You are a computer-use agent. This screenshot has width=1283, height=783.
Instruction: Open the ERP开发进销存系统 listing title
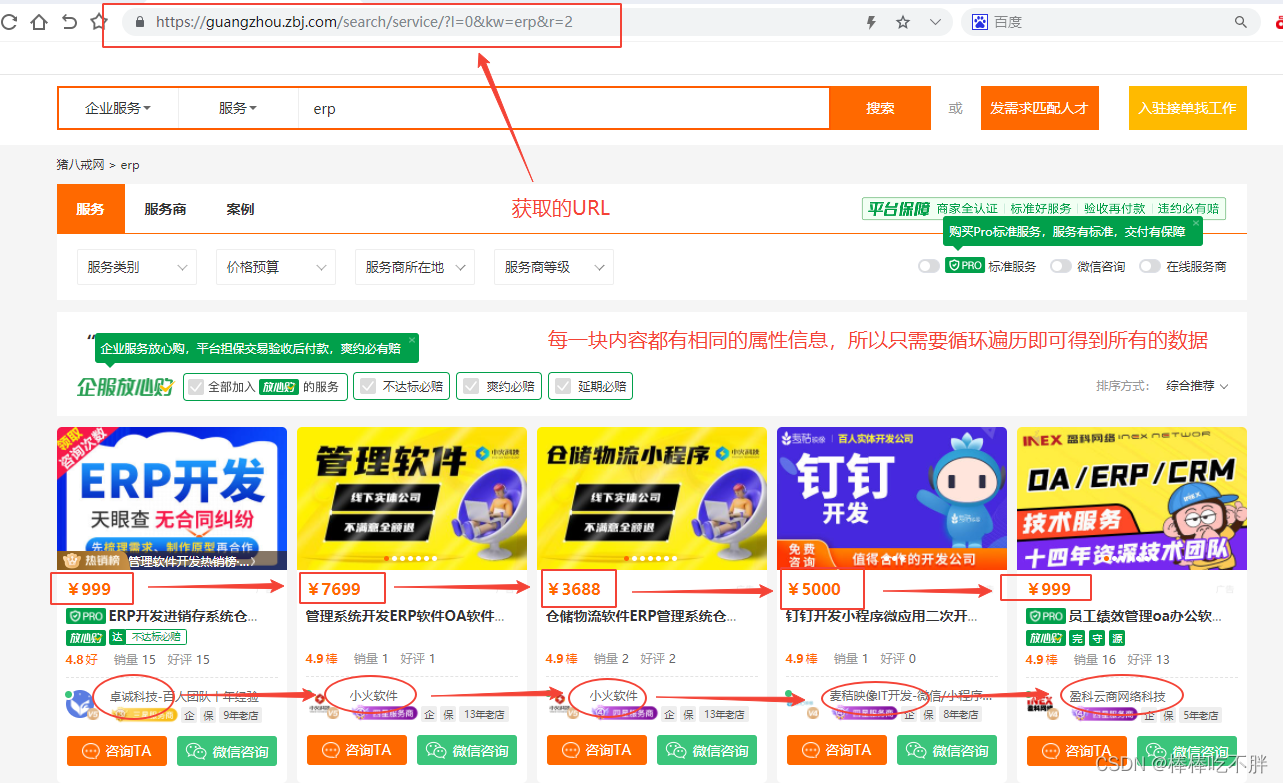[183, 616]
